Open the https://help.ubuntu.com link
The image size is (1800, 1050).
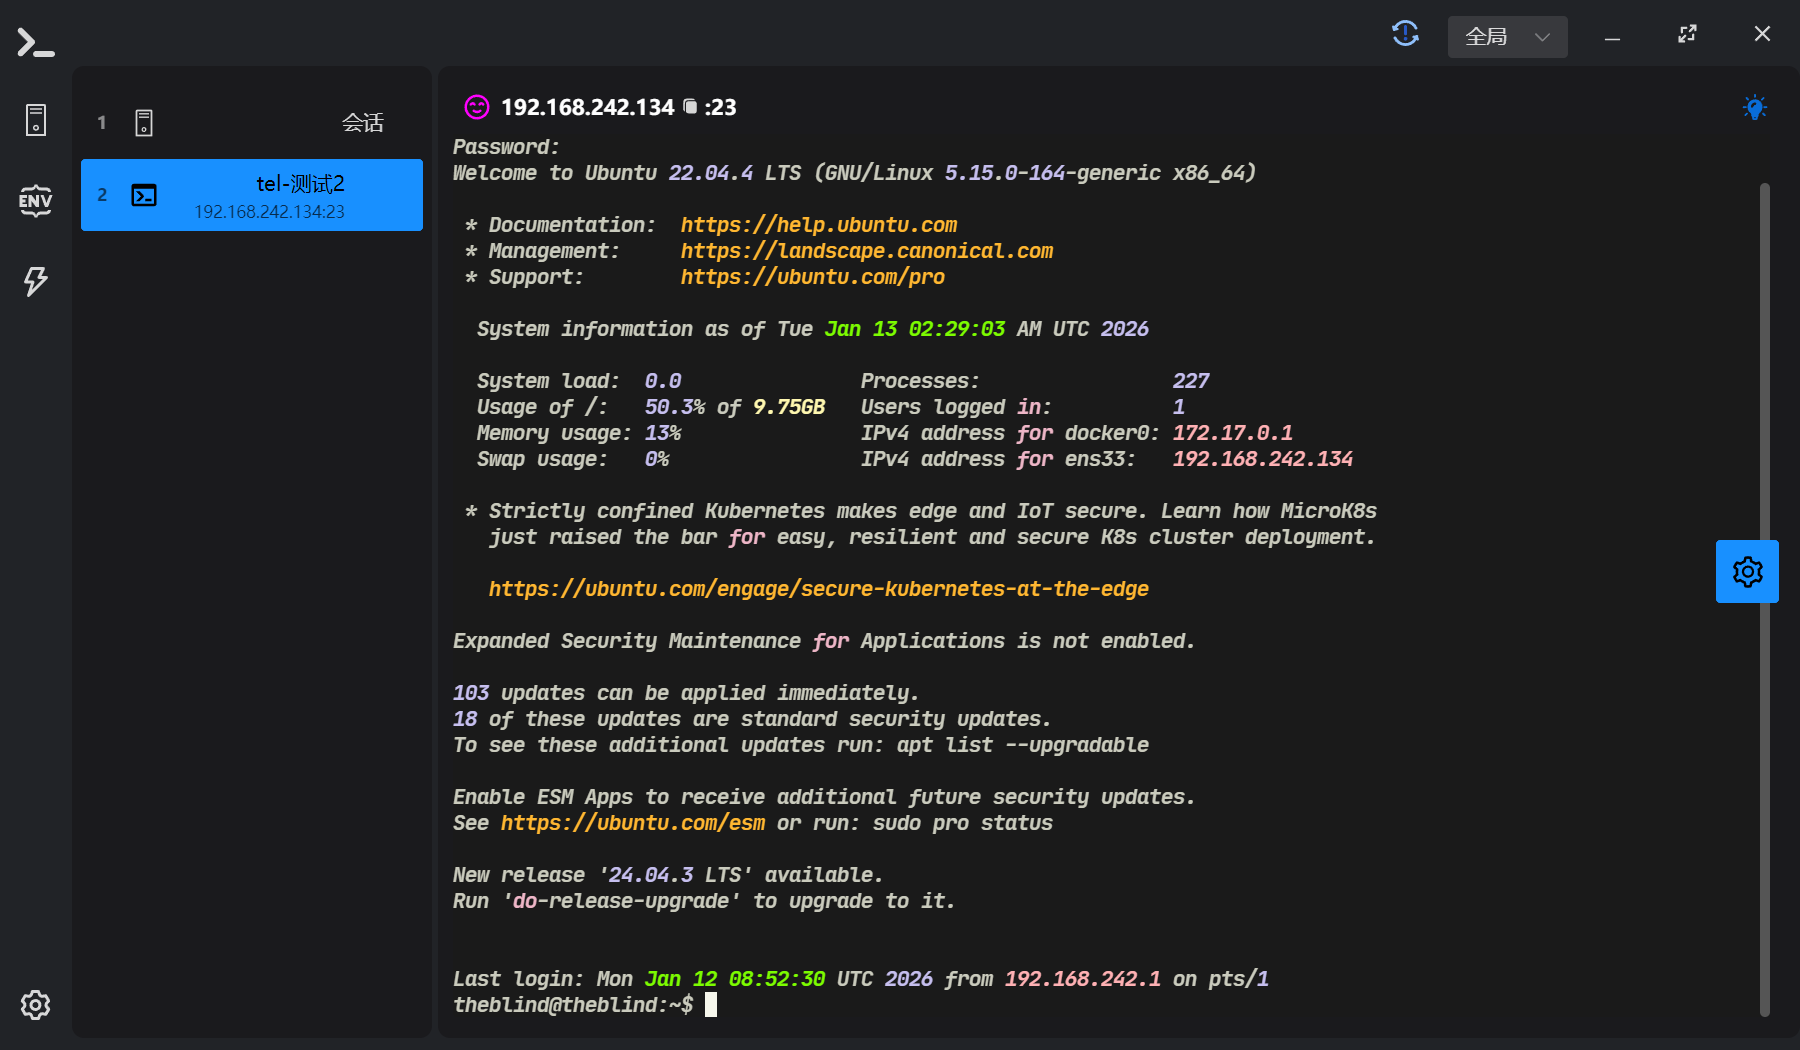[x=818, y=225]
